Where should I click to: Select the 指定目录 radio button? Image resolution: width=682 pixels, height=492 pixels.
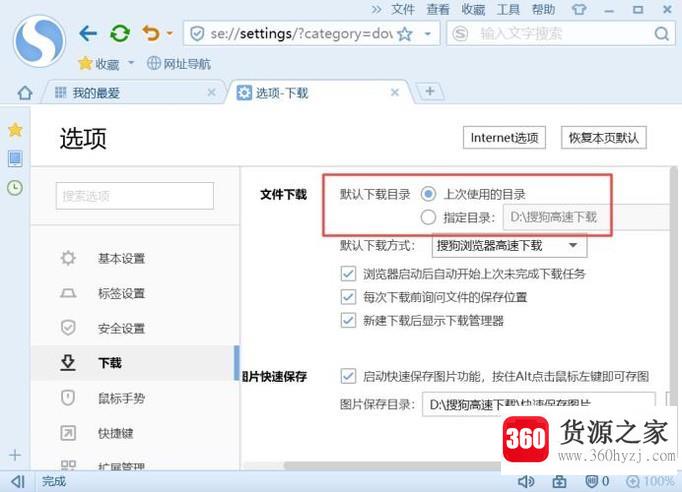tap(428, 217)
